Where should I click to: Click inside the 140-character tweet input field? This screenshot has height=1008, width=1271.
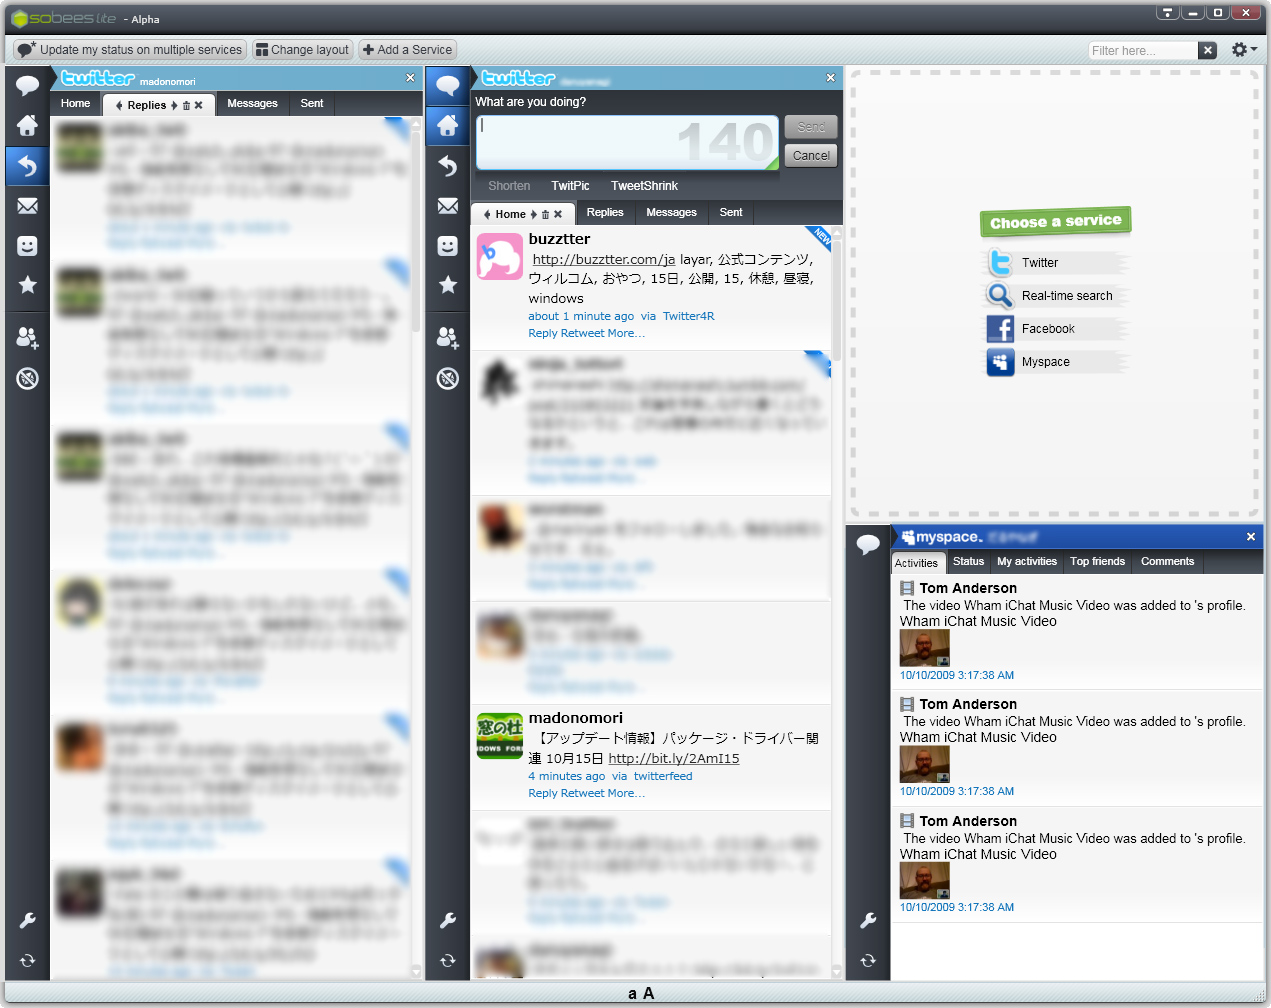[626, 143]
